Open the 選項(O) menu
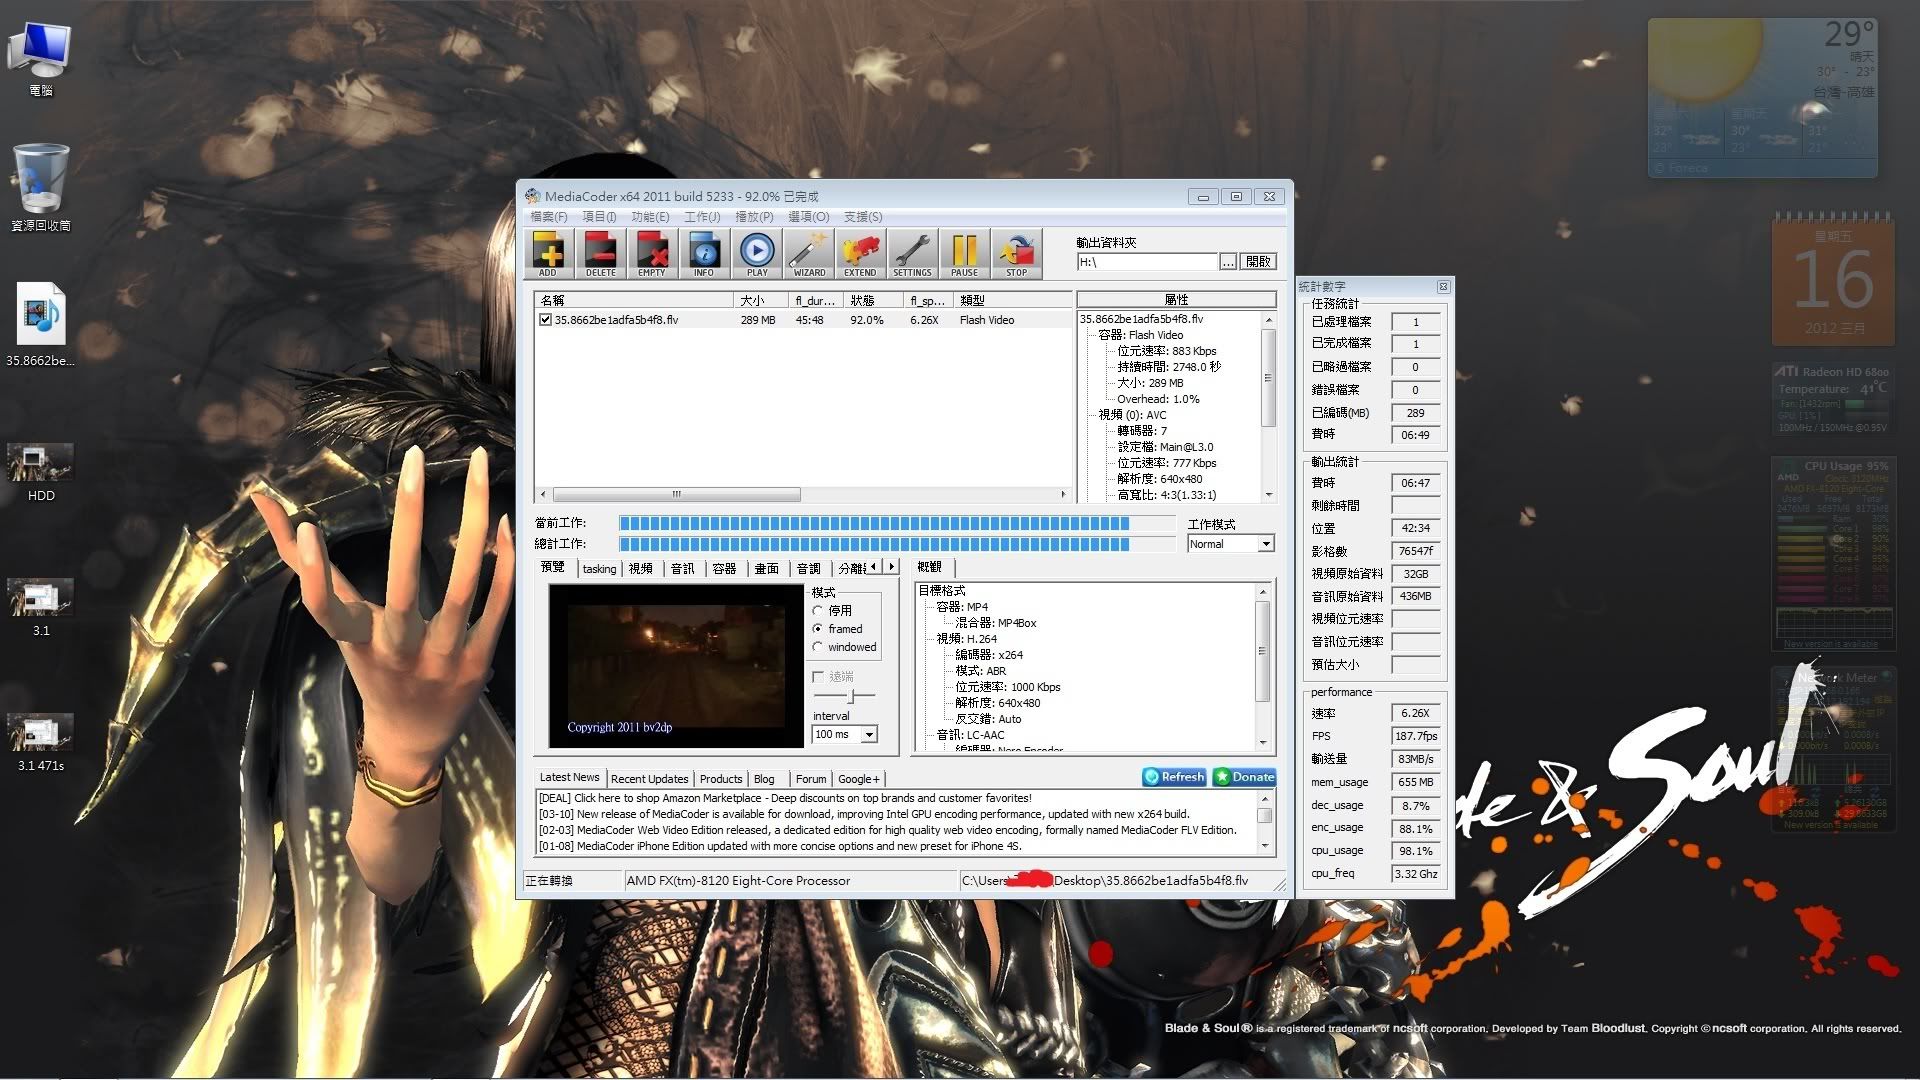 (x=808, y=217)
